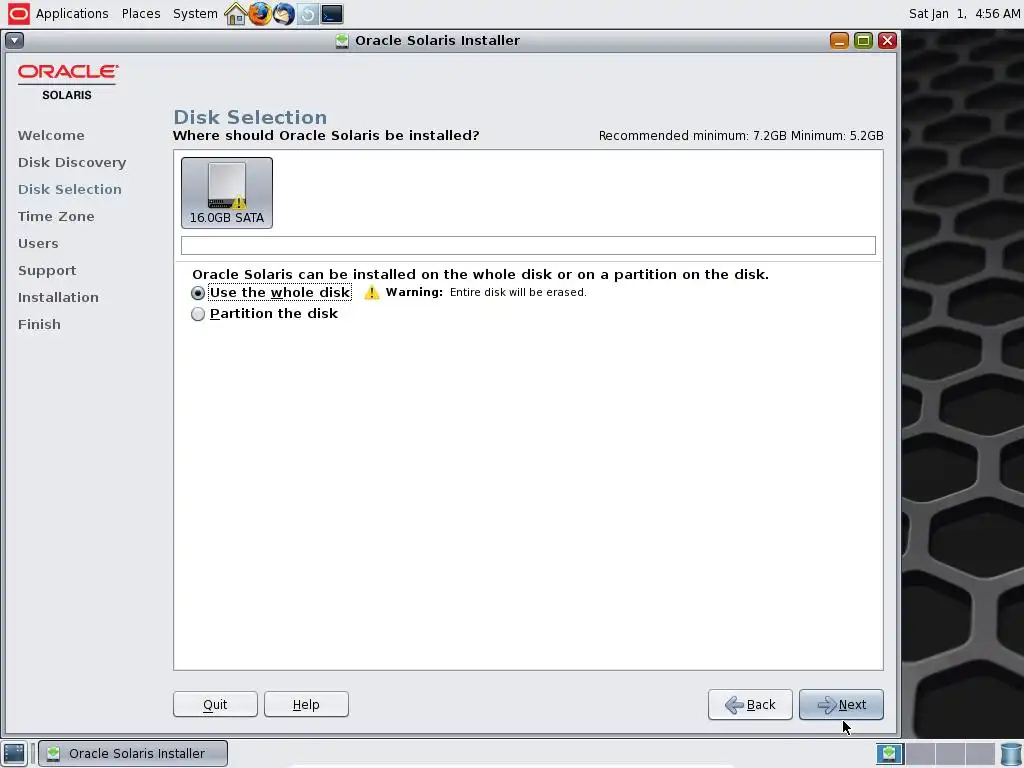This screenshot has width=1024, height=768.
Task: Select the active workspace in workspace switcher
Action: pyautogui.click(x=889, y=753)
